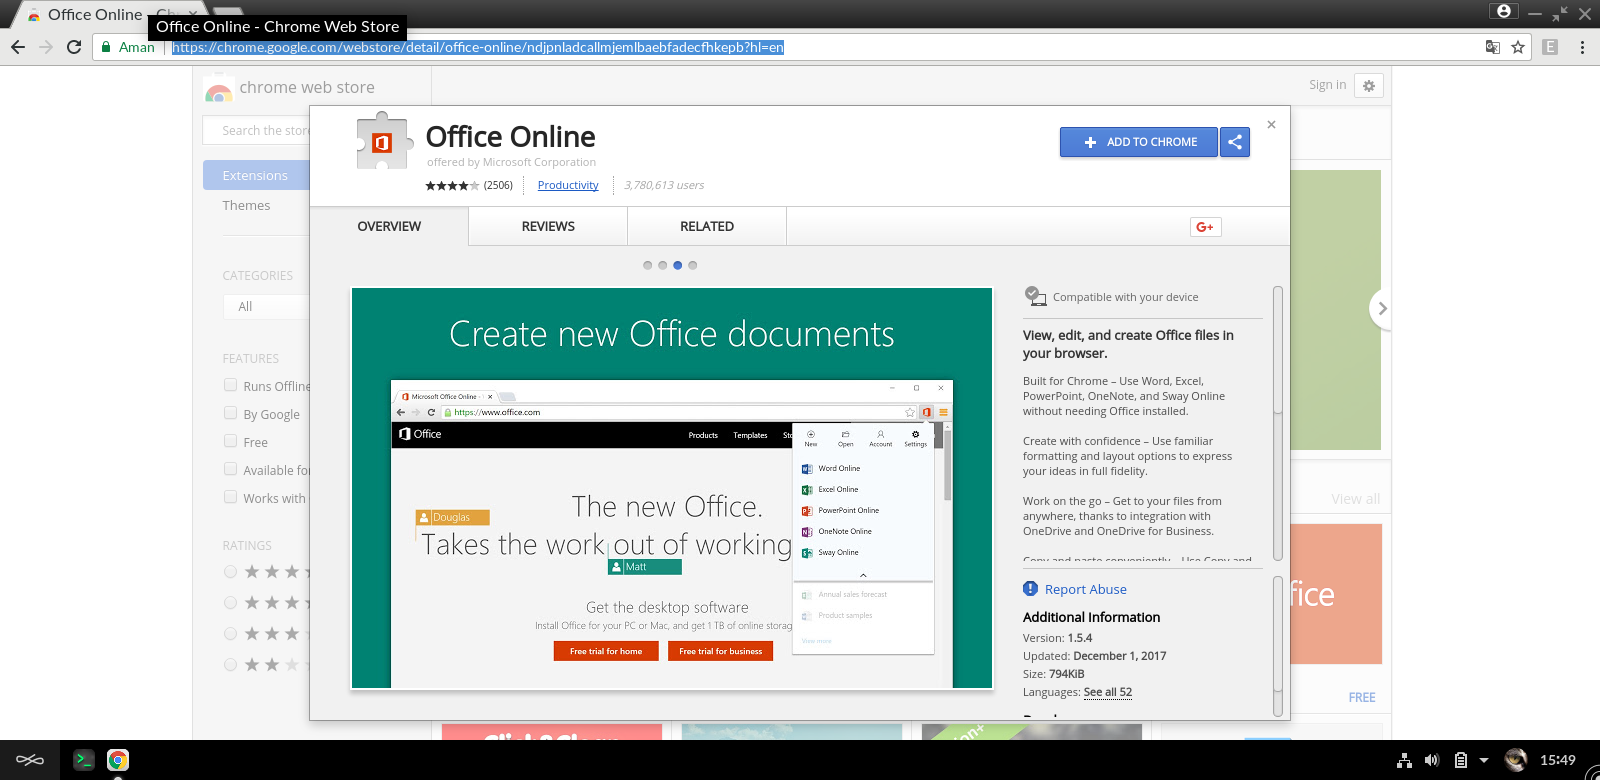Viewport: 1600px width, 780px height.
Task: Click the Report Abuse link
Action: point(1086,589)
